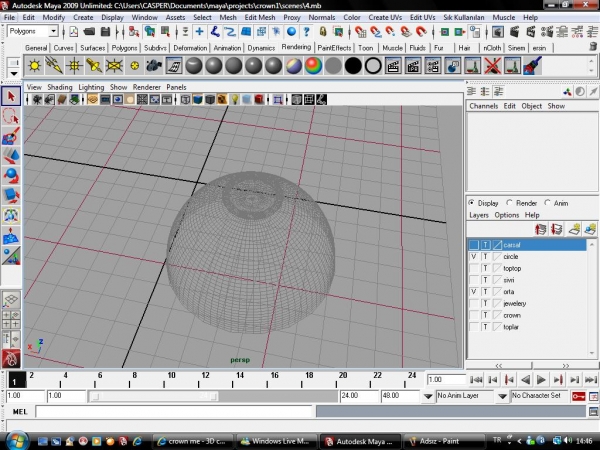
Task: Activate the Lasso selection tool
Action: [11, 116]
